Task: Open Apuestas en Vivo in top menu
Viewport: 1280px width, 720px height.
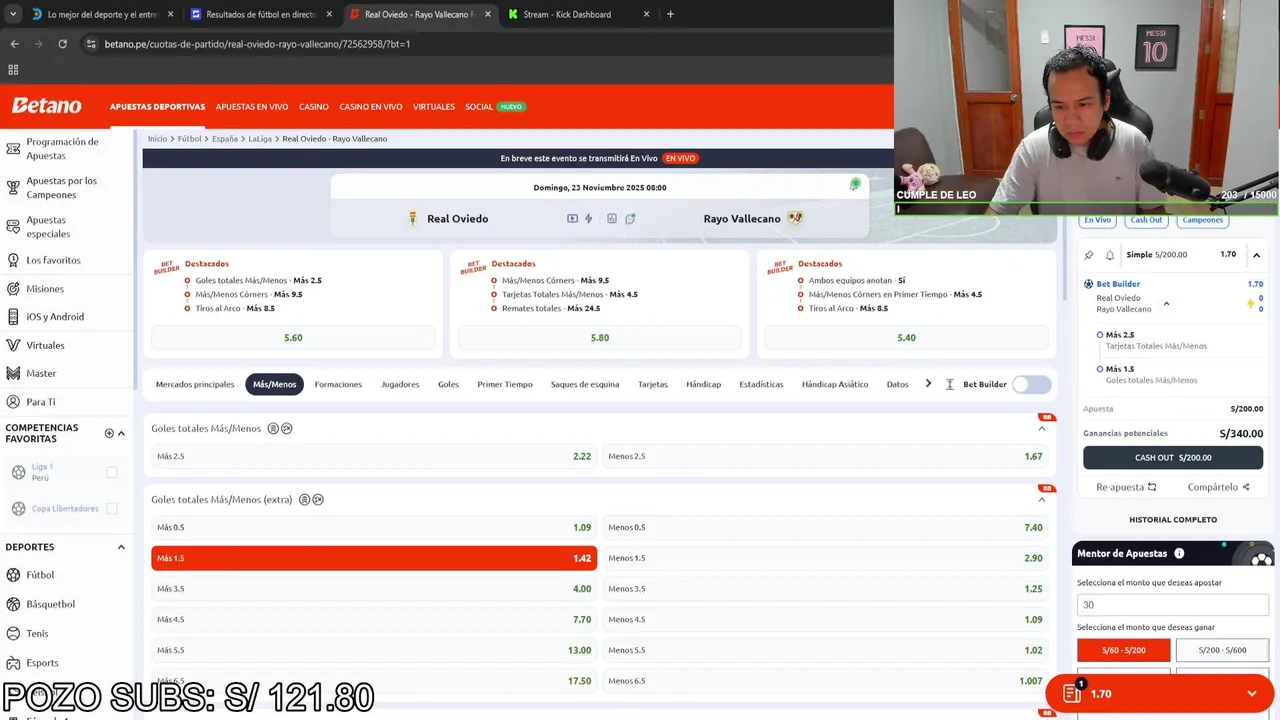Action: (x=252, y=107)
